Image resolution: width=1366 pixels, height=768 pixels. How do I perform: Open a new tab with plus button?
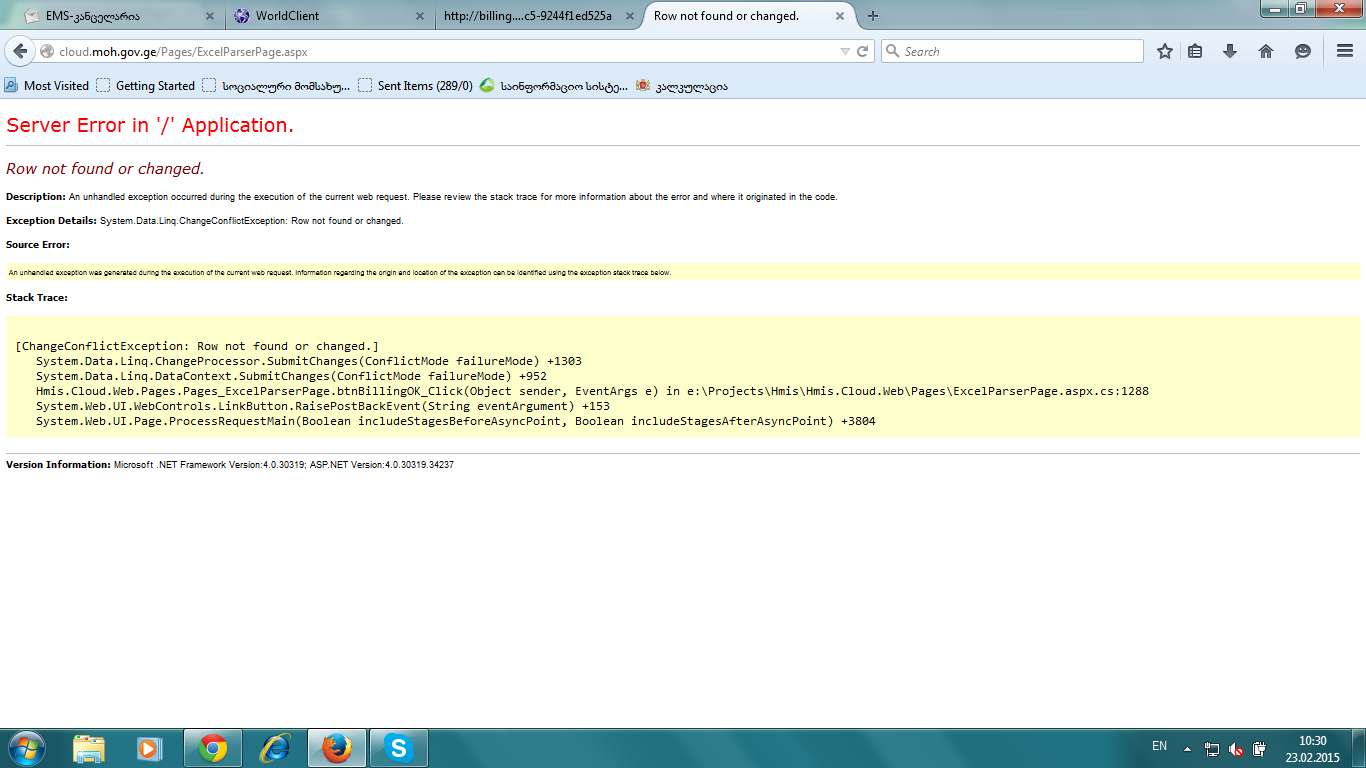[873, 16]
